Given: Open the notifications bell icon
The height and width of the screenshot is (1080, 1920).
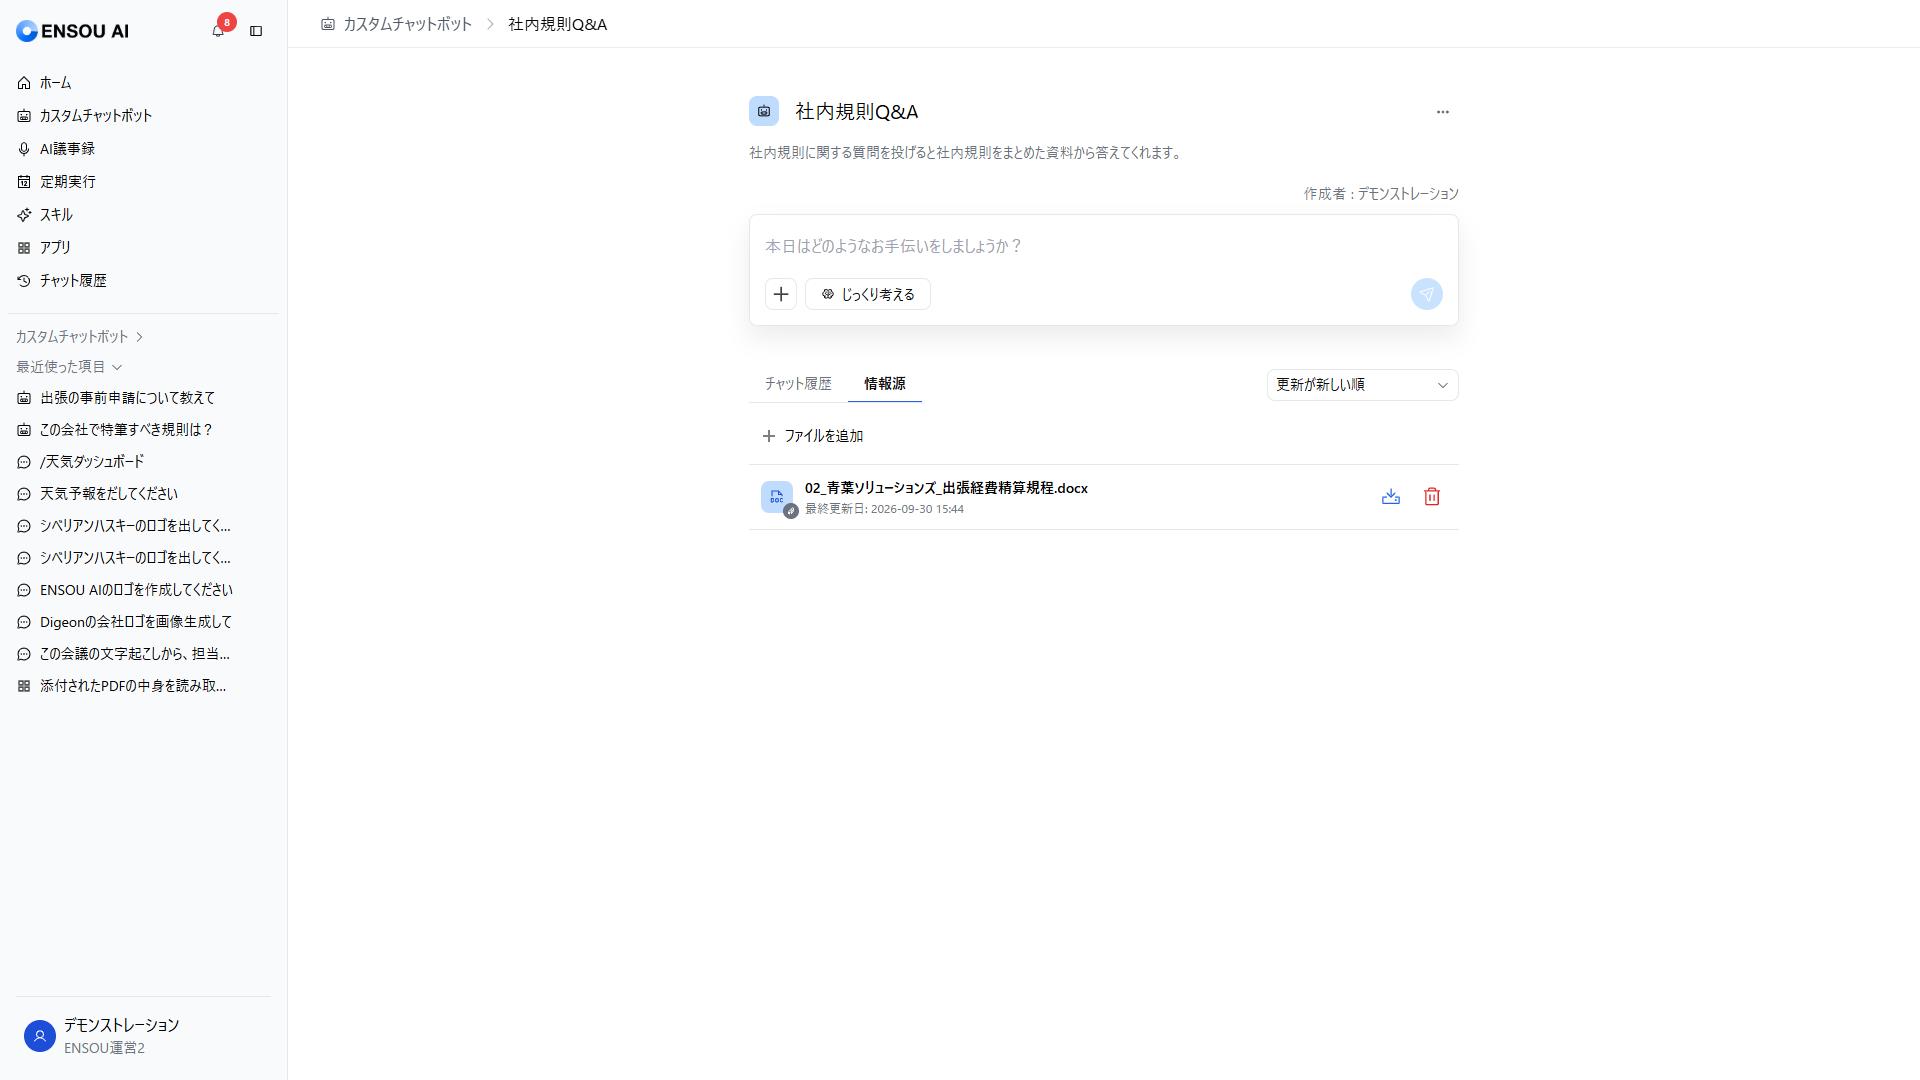Looking at the screenshot, I should click(218, 31).
